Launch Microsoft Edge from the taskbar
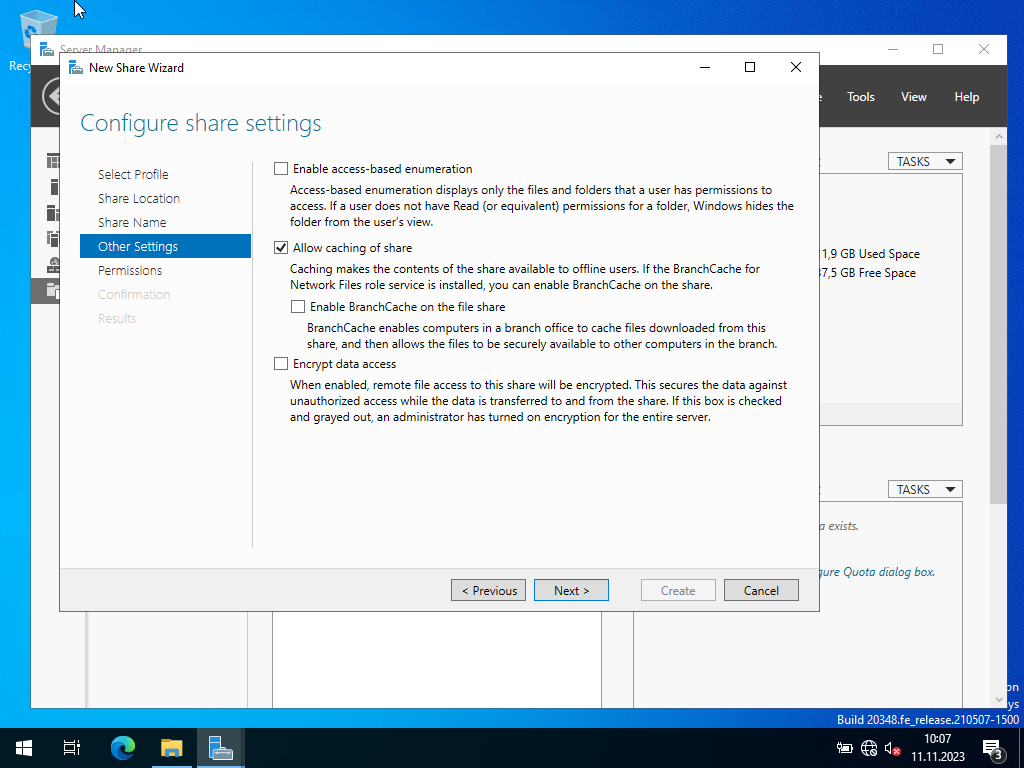1024x768 pixels. click(122, 747)
